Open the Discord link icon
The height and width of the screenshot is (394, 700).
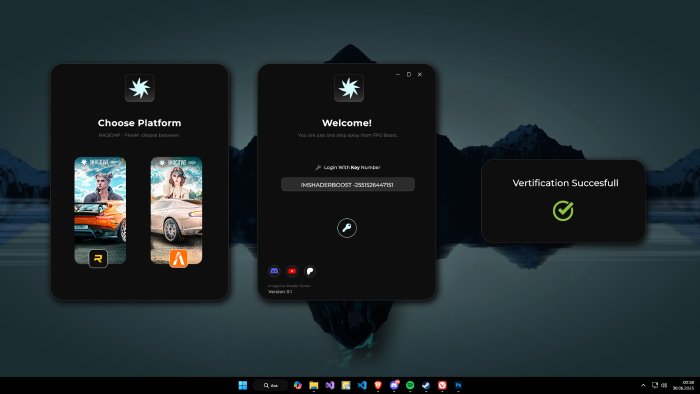pos(274,271)
